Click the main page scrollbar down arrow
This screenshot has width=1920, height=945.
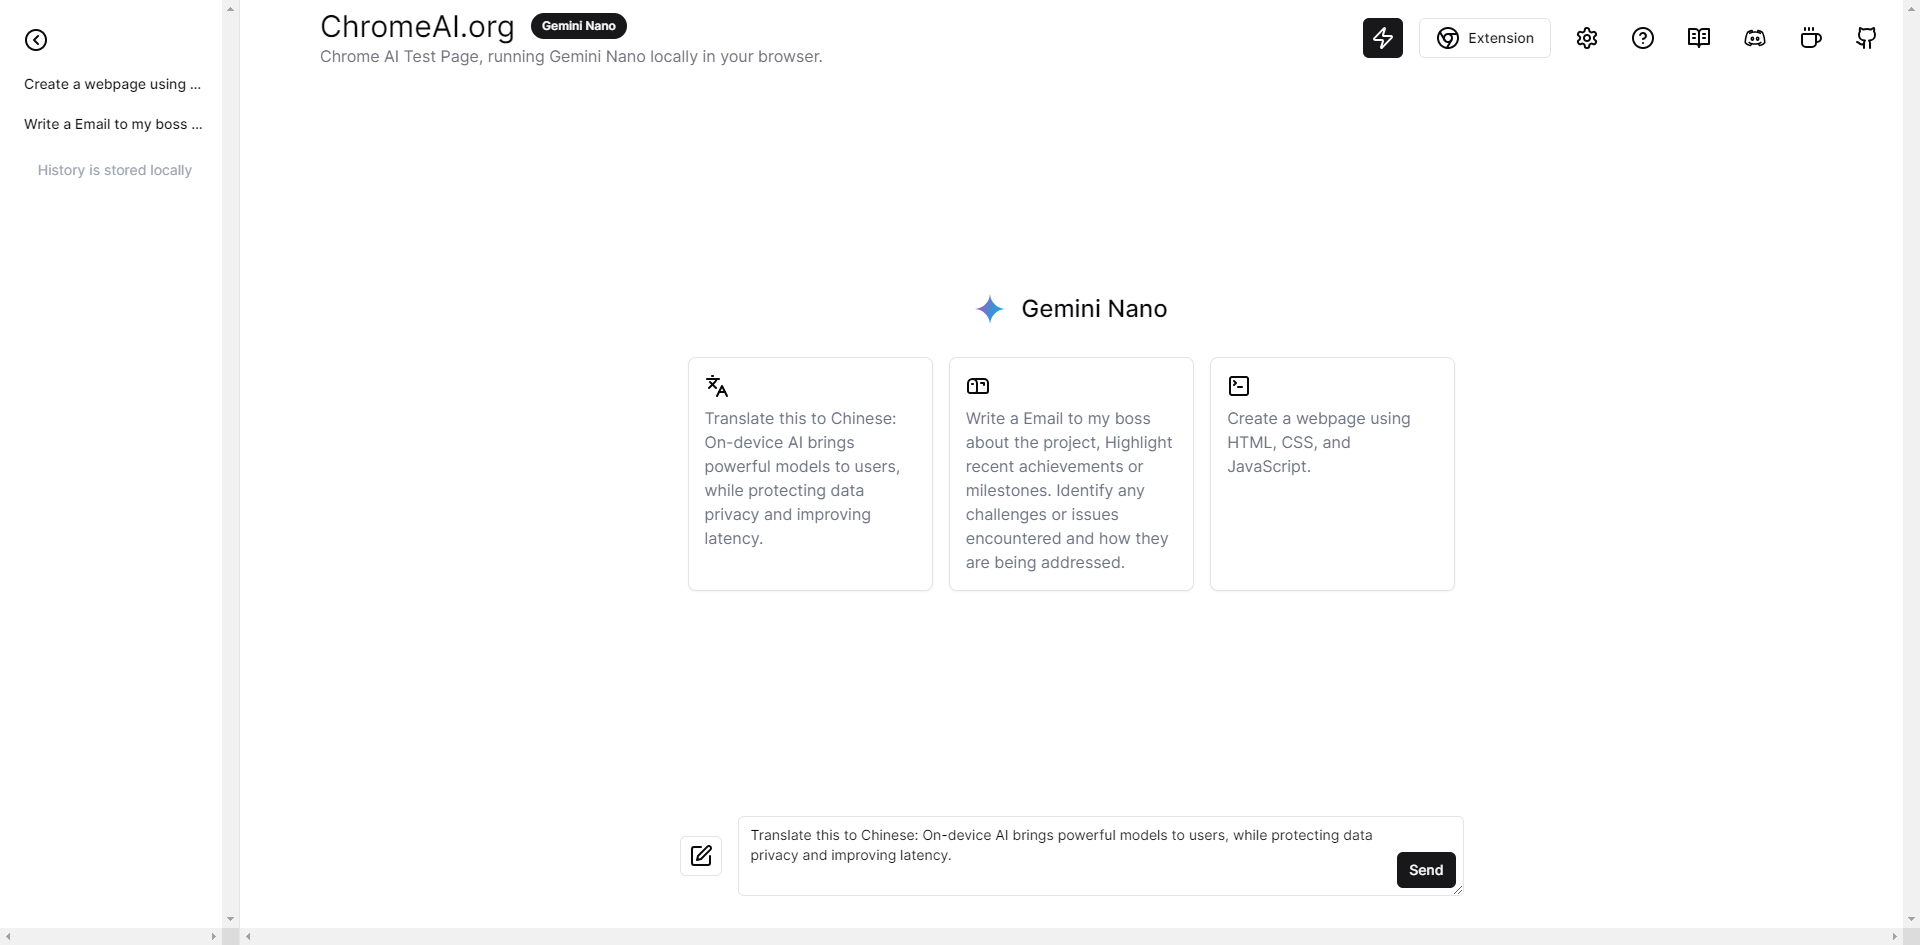click(x=1911, y=919)
